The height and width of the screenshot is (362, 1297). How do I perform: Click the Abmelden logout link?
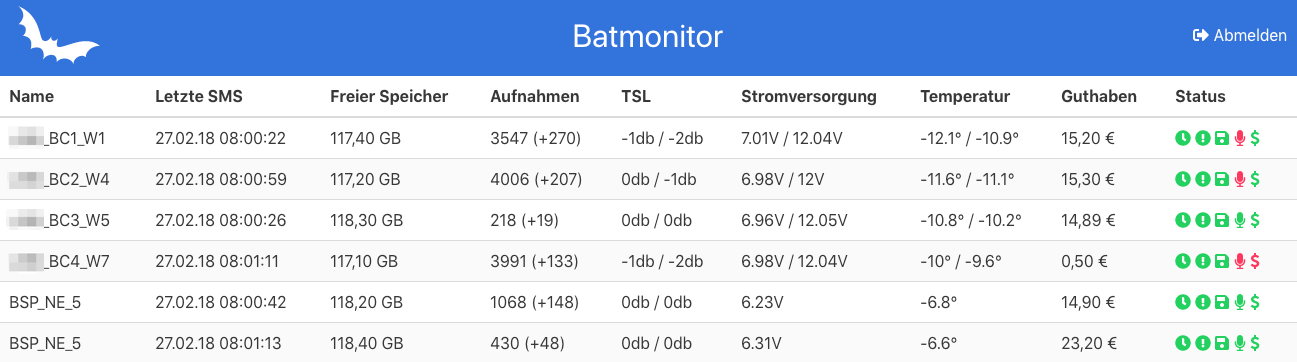click(x=1240, y=35)
